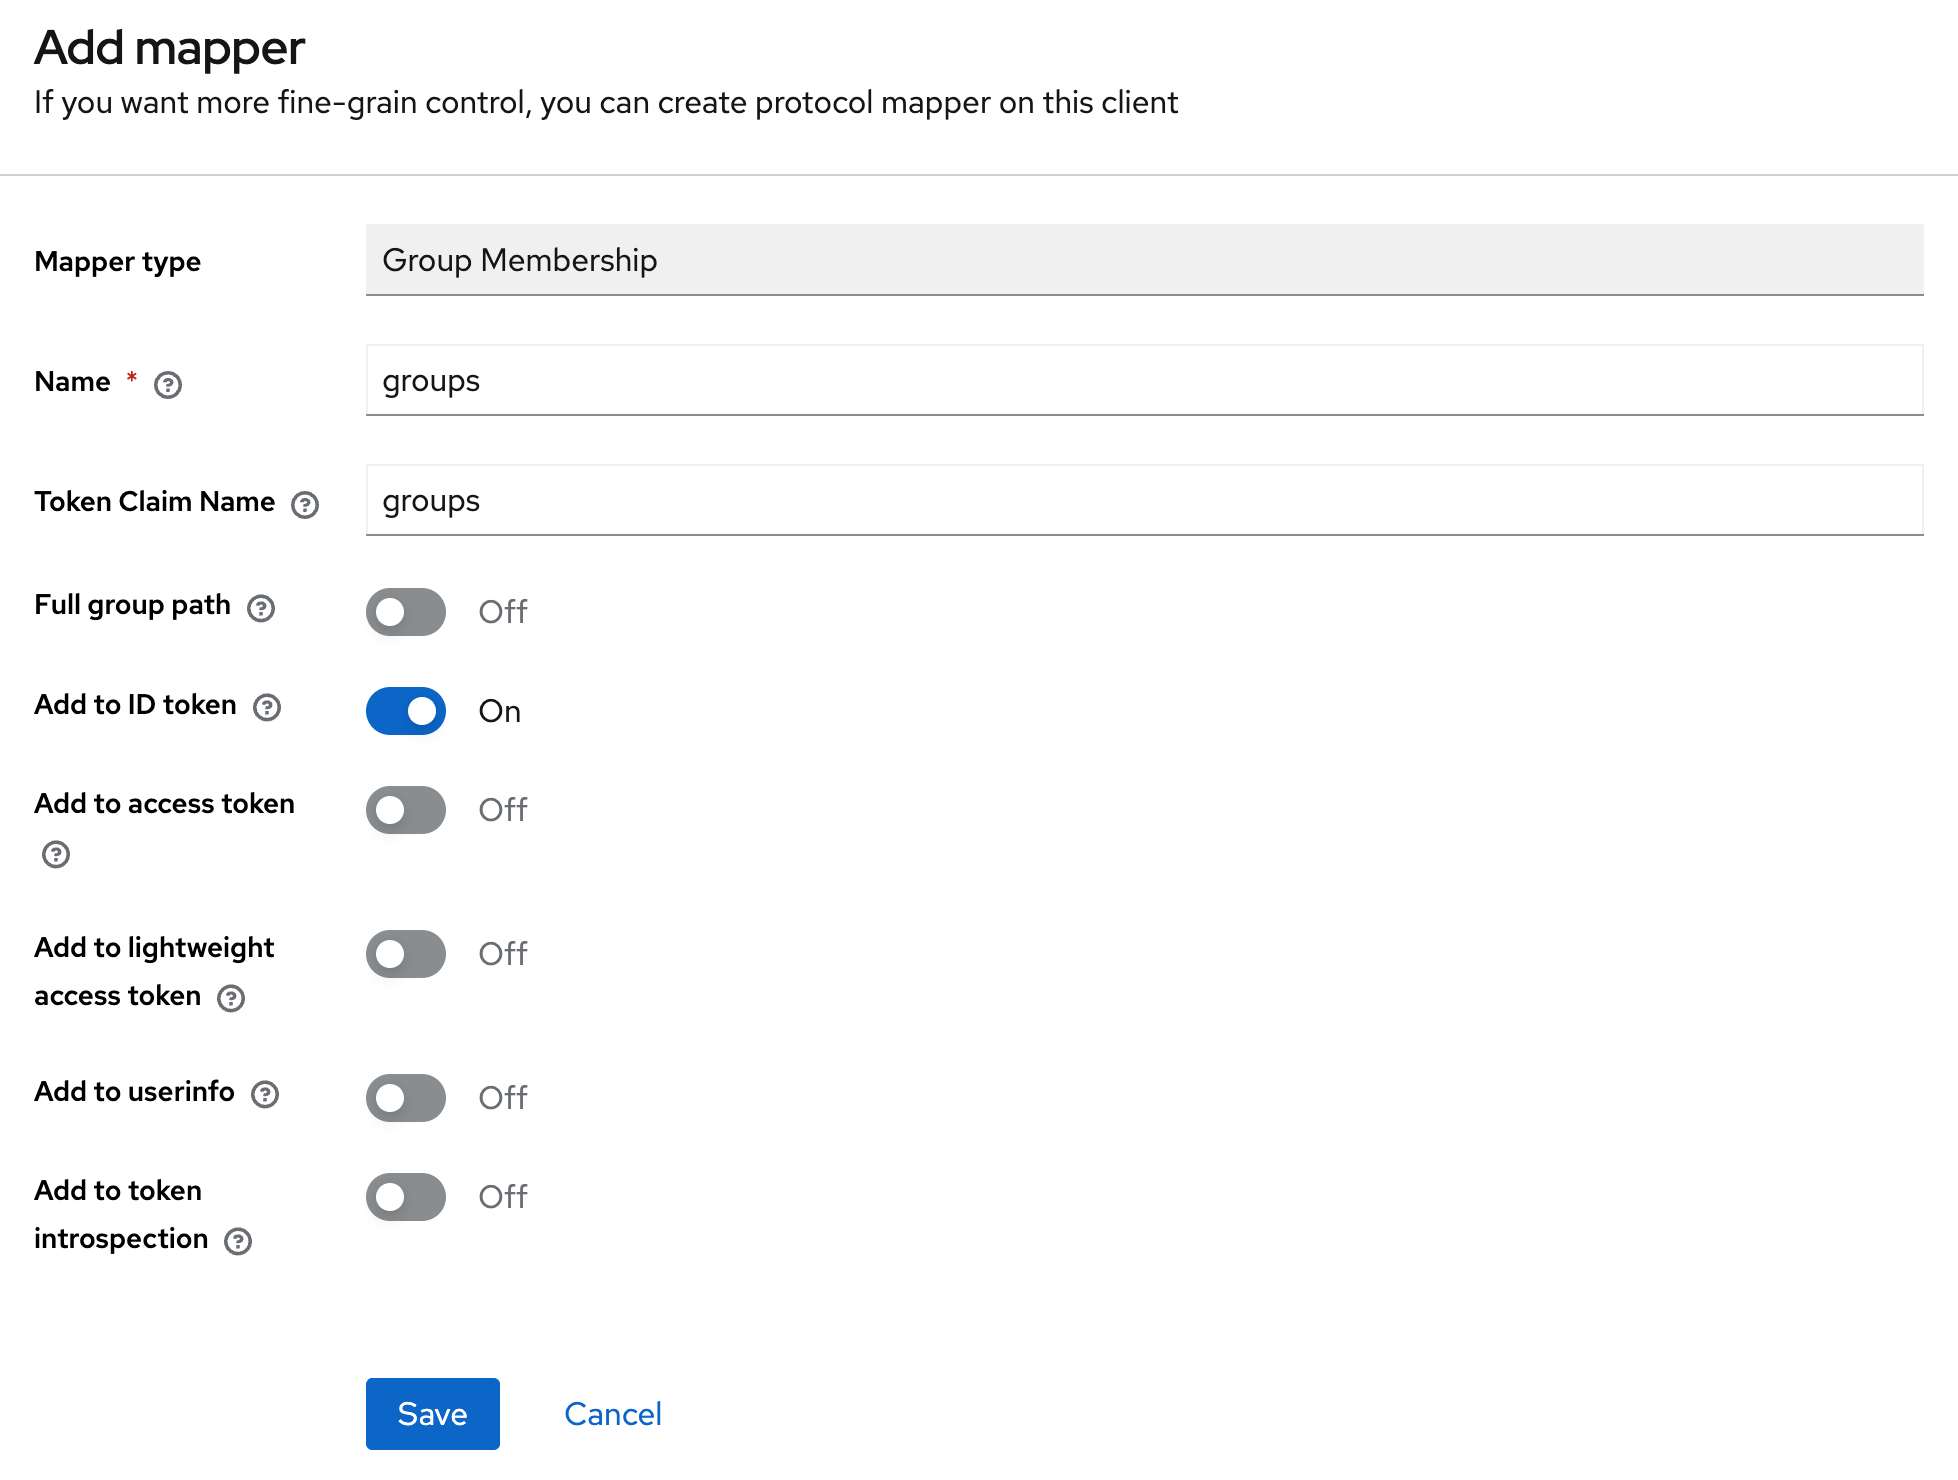Click the Mapper type Group Membership field
Image resolution: width=1958 pixels, height=1480 pixels.
pos(1144,261)
